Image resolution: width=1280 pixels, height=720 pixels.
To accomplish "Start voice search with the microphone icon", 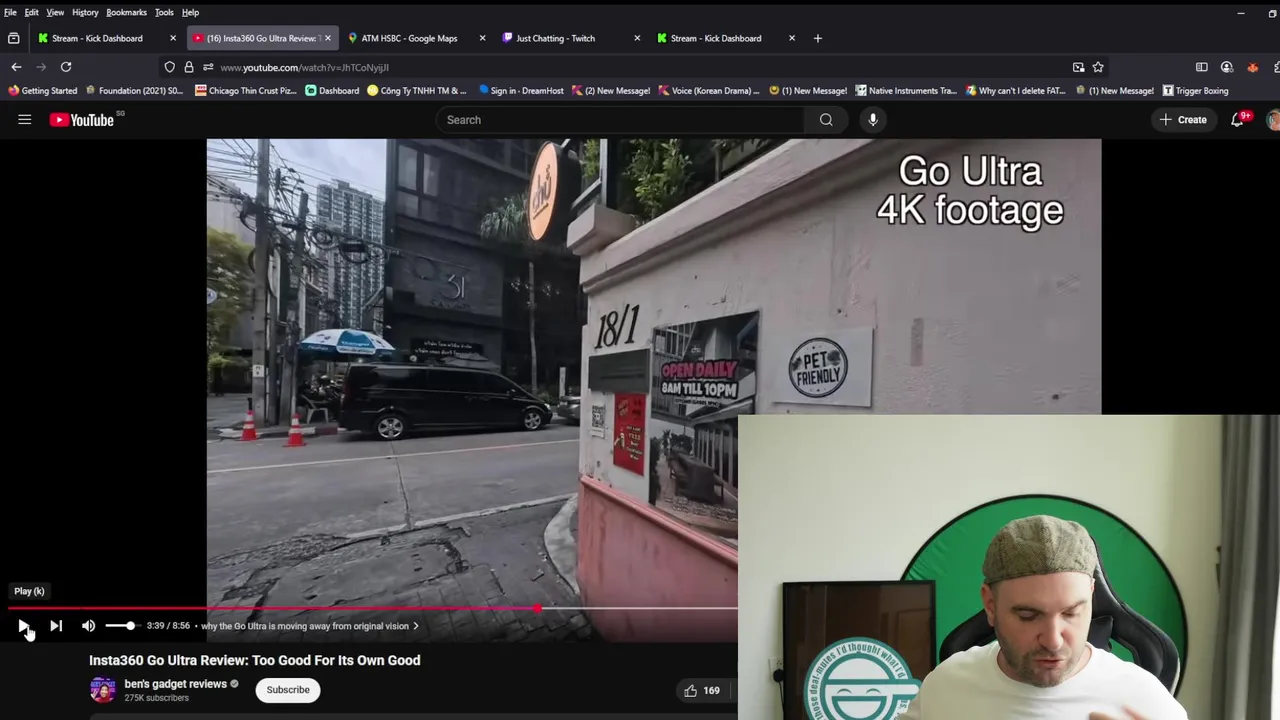I will click(873, 120).
